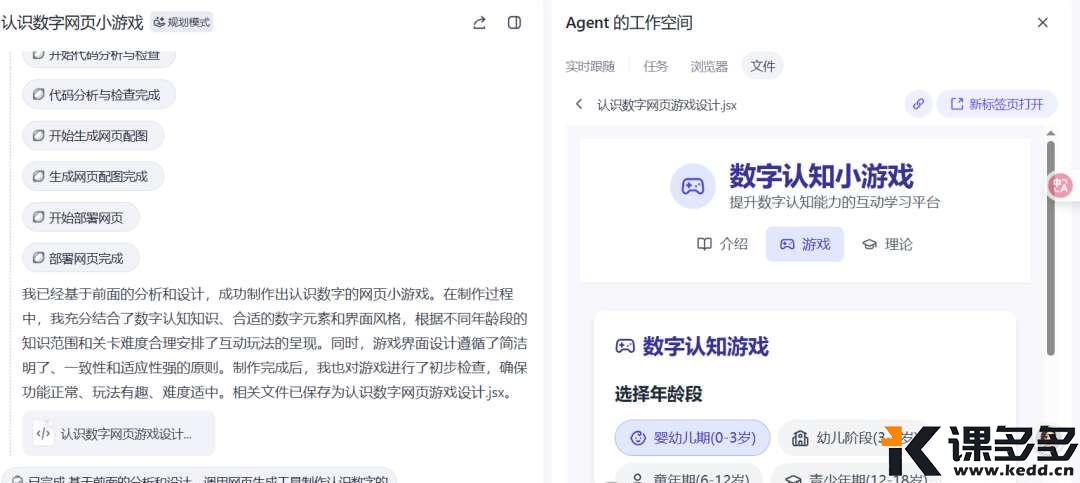The height and width of the screenshot is (483, 1080).
Task: Click the baby face icon in 婴幼儿期 chip
Action: tap(638, 438)
